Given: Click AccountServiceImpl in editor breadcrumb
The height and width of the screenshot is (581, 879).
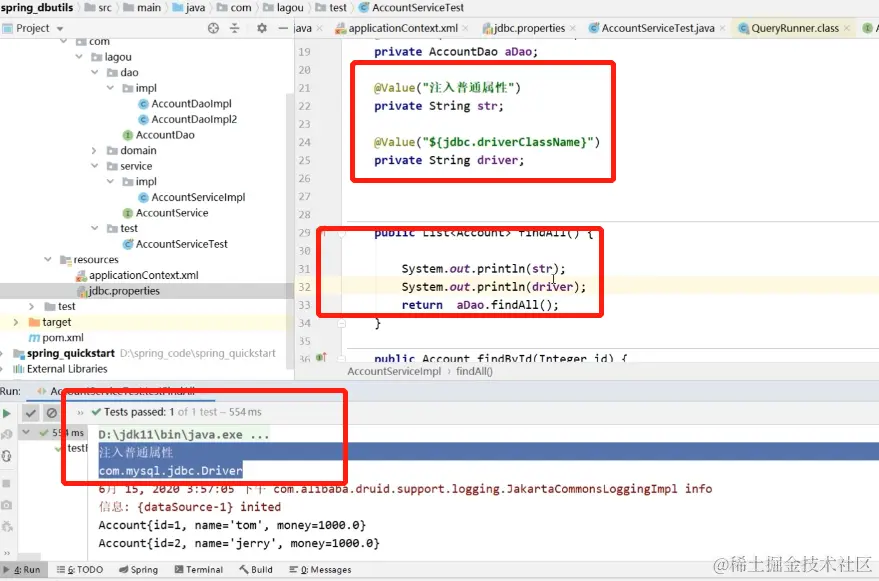Looking at the screenshot, I should [x=394, y=371].
